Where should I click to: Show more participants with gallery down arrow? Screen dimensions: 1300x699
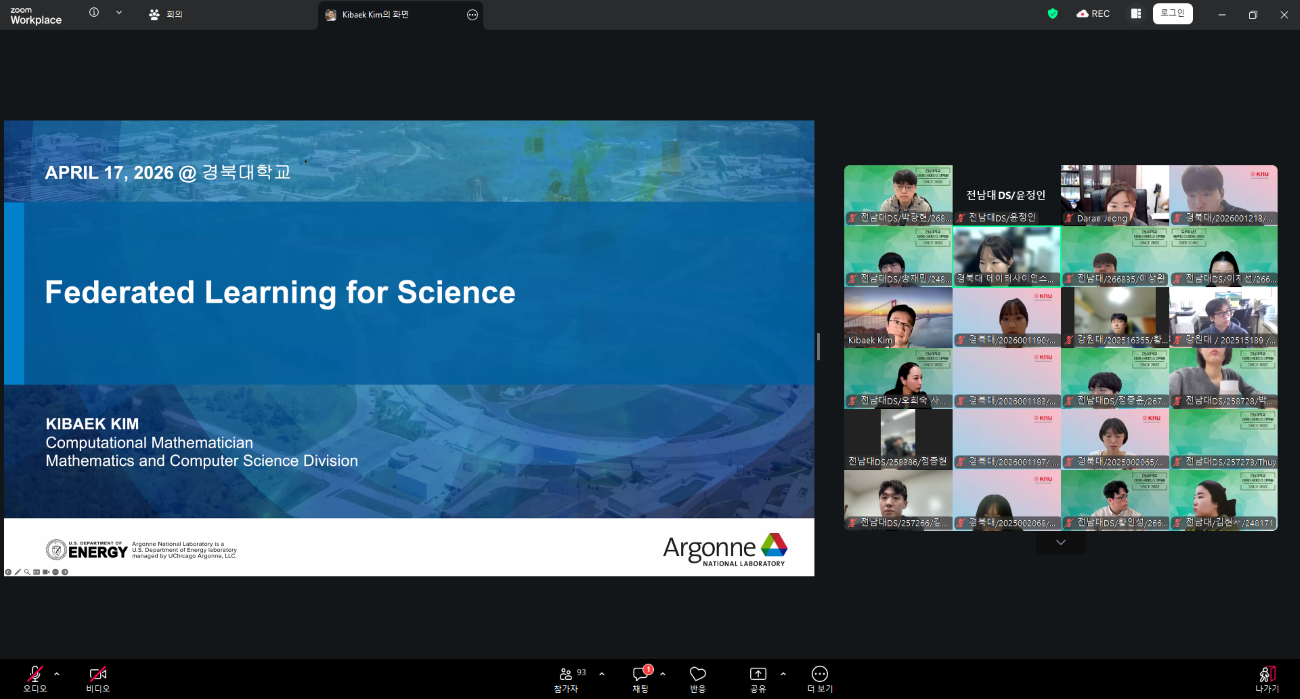click(x=1061, y=542)
